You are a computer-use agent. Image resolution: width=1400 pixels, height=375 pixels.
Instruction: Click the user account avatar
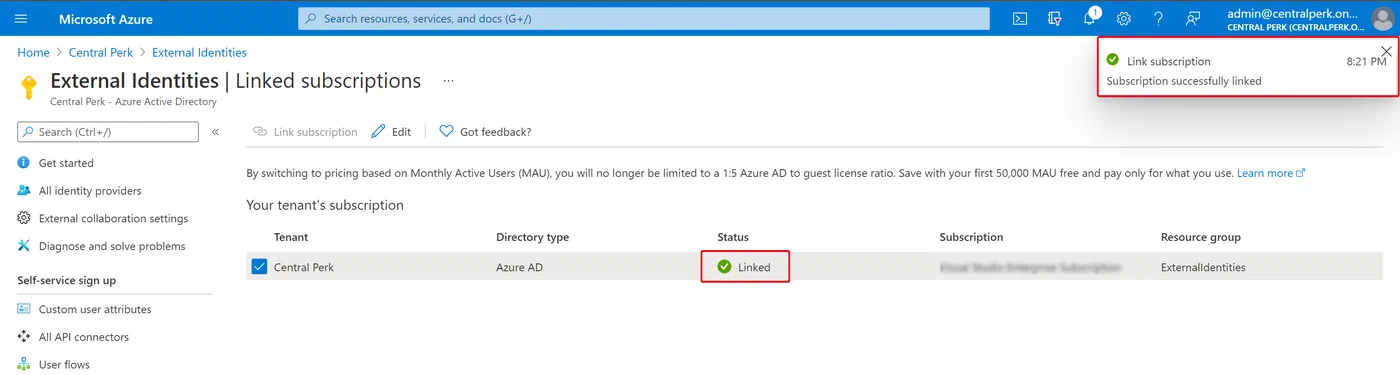tap(1382, 18)
